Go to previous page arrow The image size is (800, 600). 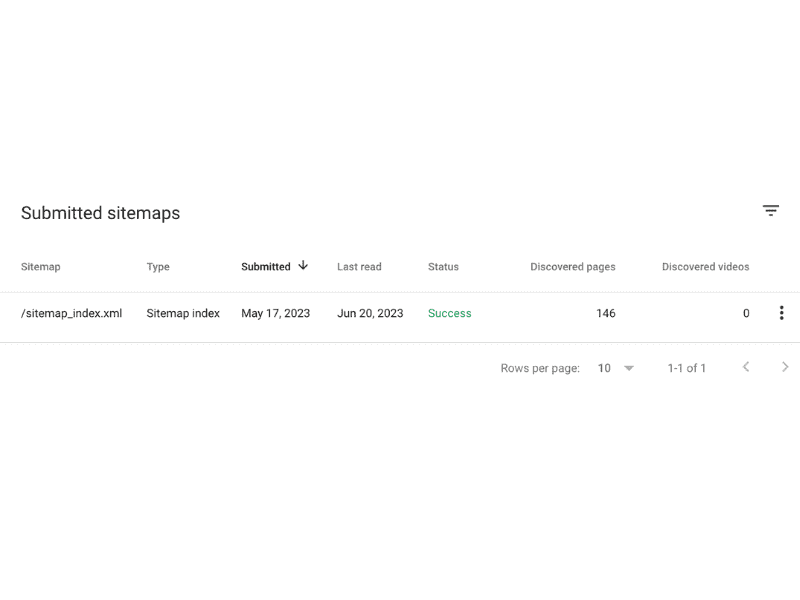coord(746,367)
